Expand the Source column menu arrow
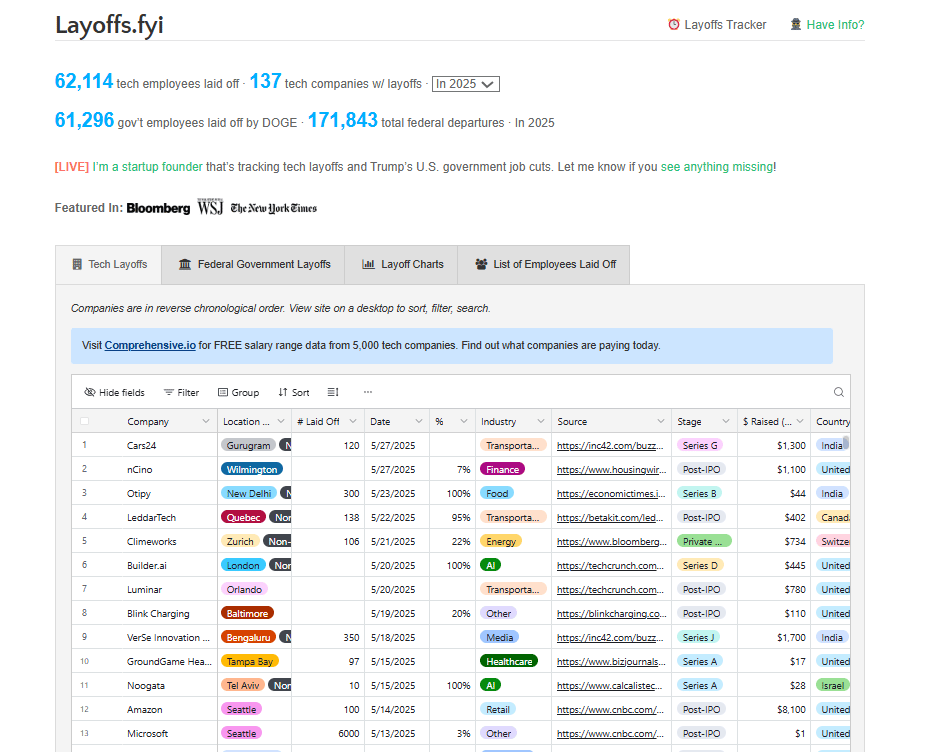This screenshot has height=752, width=942. [x=661, y=421]
